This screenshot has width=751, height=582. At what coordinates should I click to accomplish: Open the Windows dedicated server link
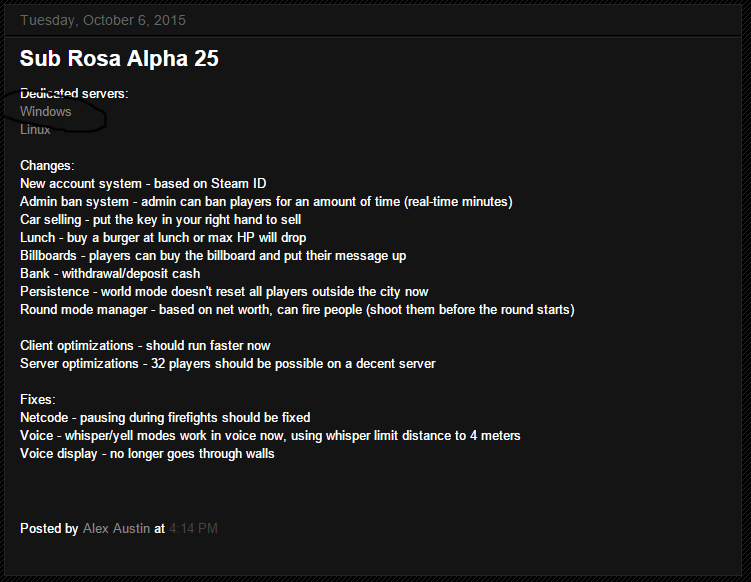tap(46, 112)
